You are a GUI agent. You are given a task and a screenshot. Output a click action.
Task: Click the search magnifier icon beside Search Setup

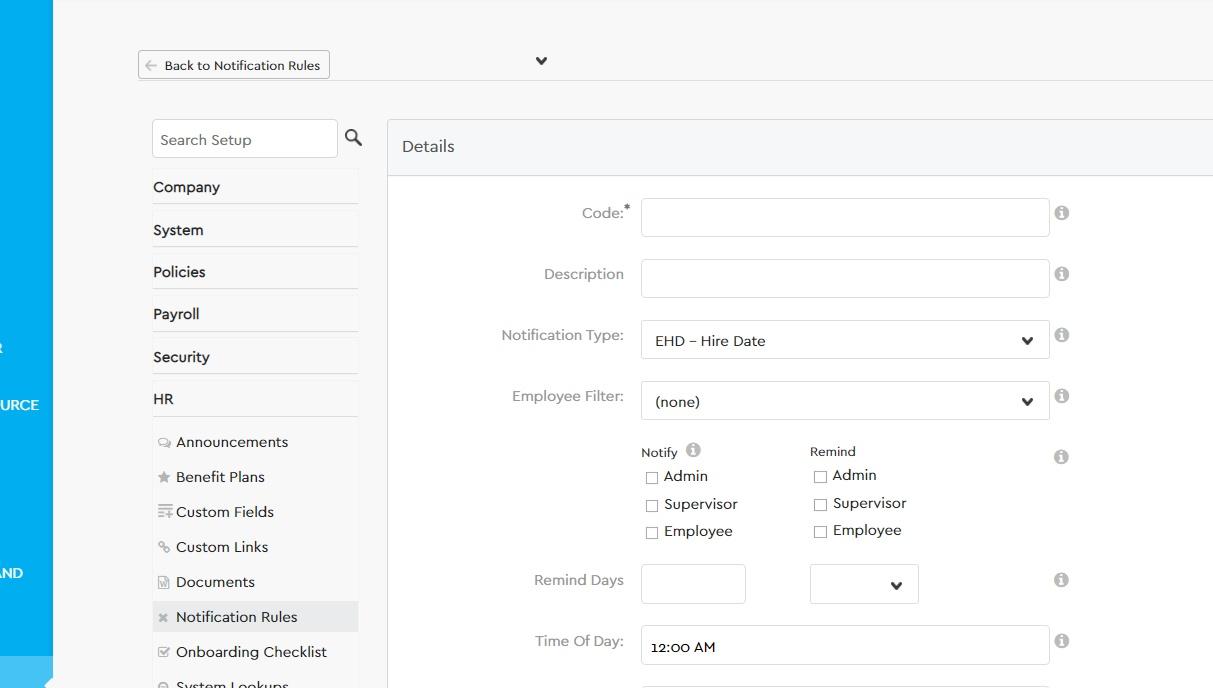point(353,138)
